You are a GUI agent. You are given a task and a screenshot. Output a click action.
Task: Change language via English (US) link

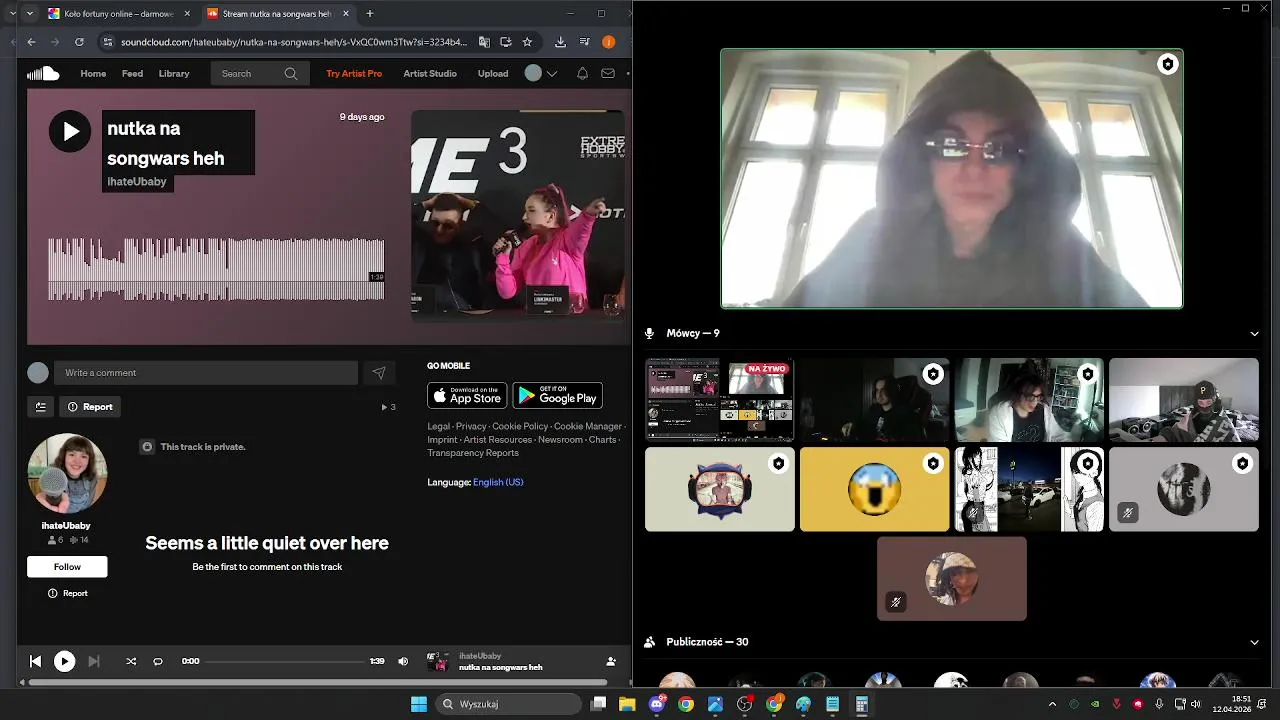498,482
